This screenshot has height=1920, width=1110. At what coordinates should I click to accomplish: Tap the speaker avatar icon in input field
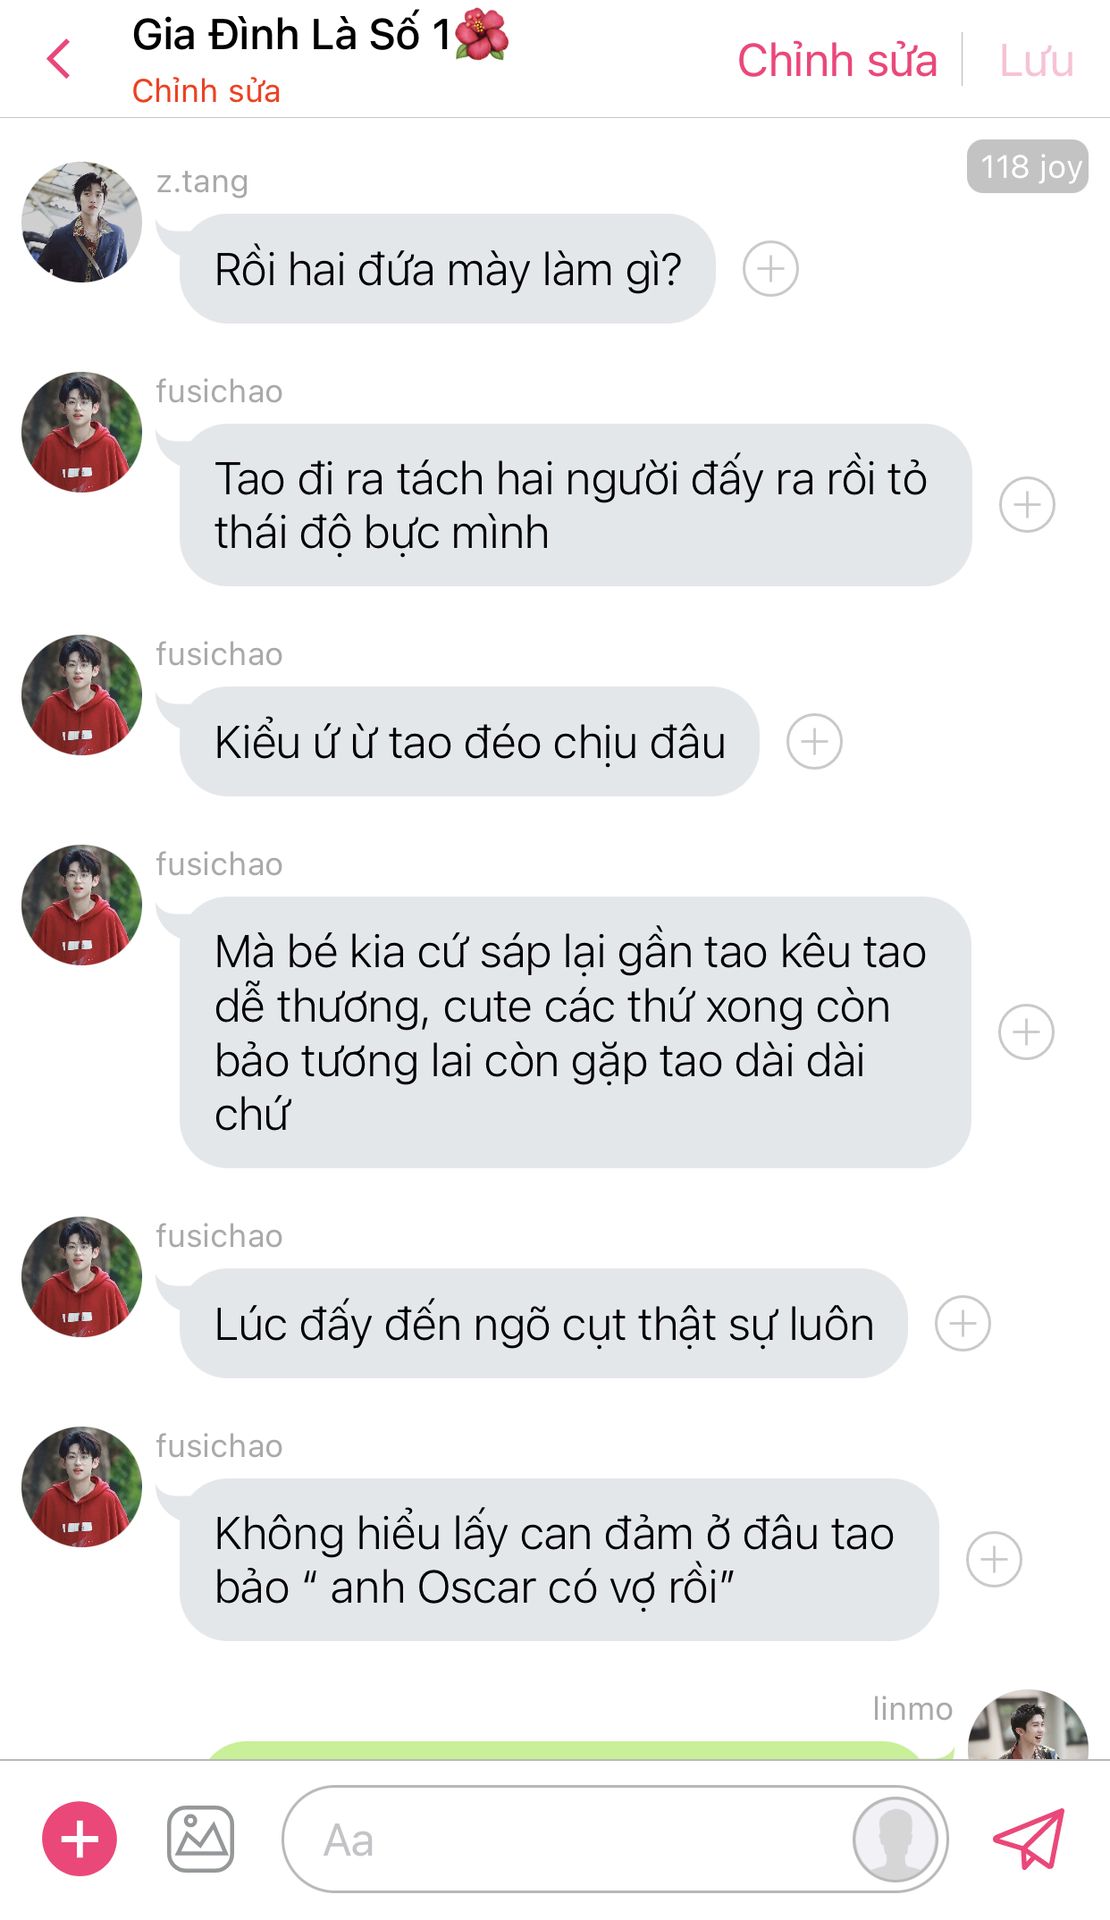[x=895, y=1838]
